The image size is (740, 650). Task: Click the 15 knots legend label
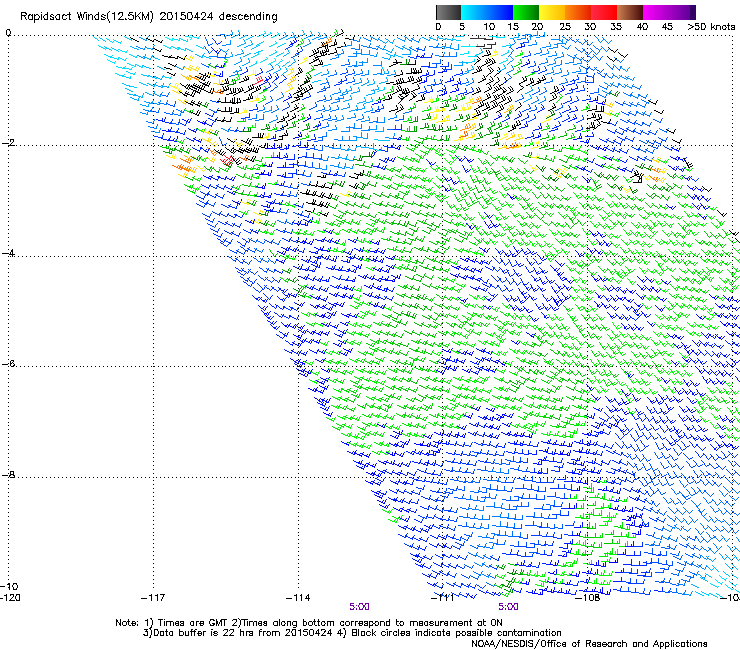coord(513,27)
